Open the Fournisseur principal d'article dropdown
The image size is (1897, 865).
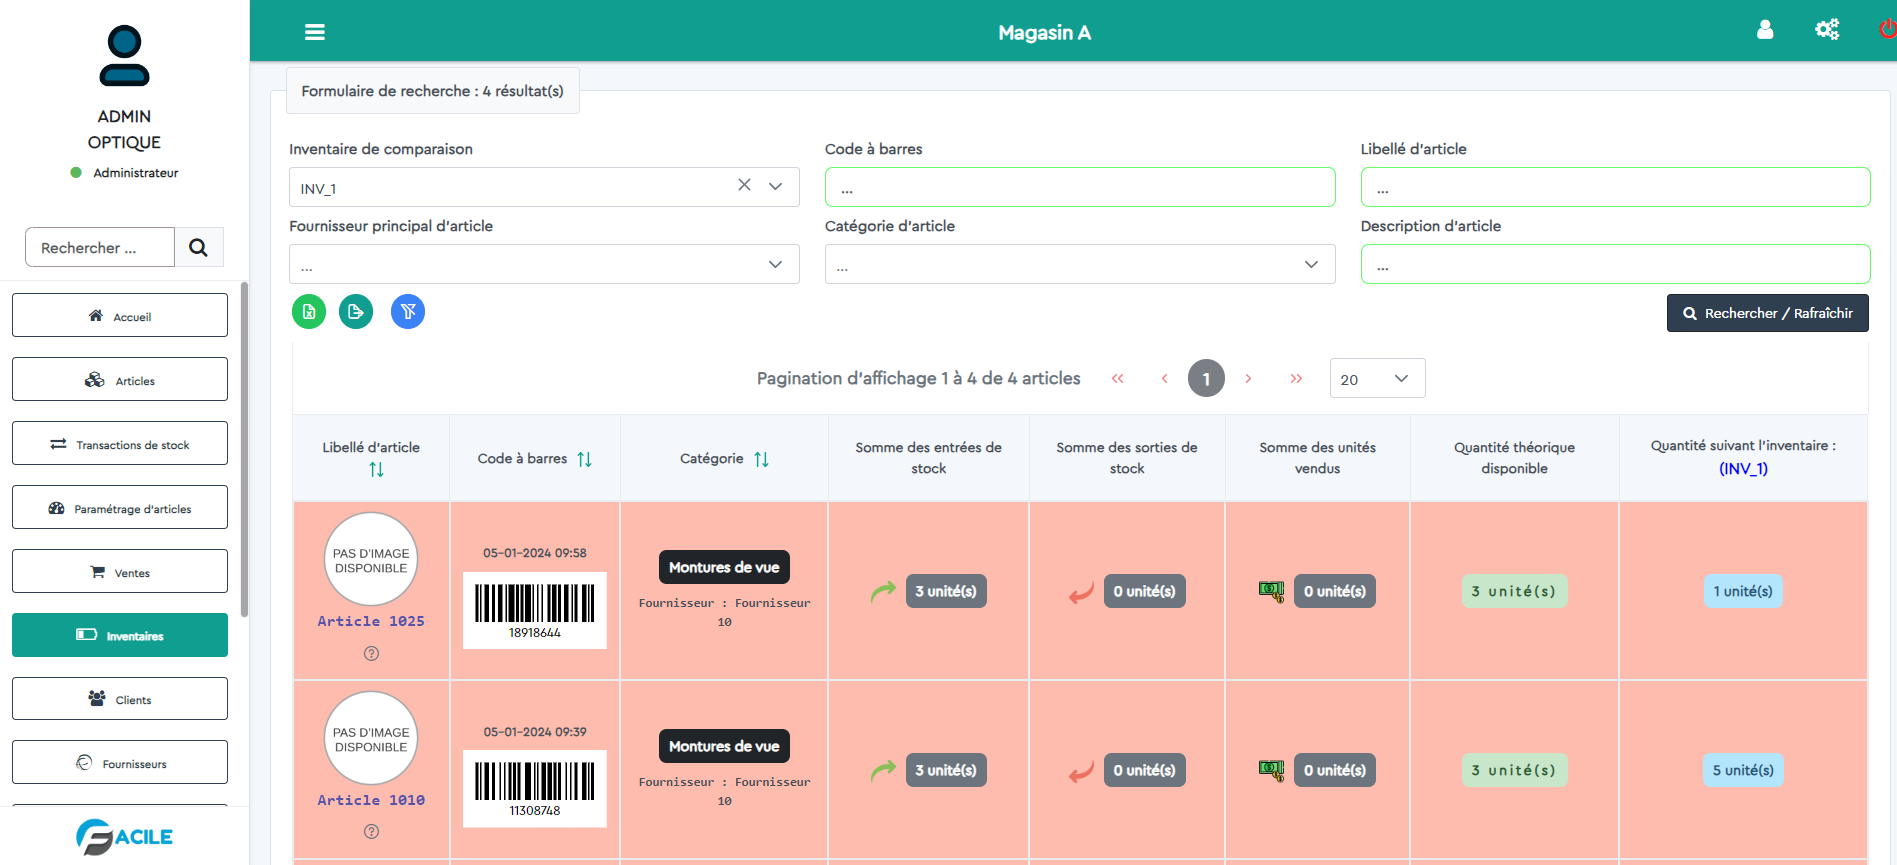point(775,264)
